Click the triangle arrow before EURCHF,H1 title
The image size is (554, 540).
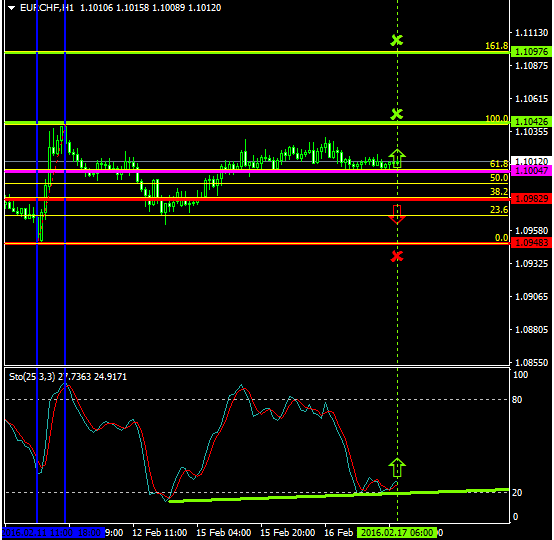[12, 8]
